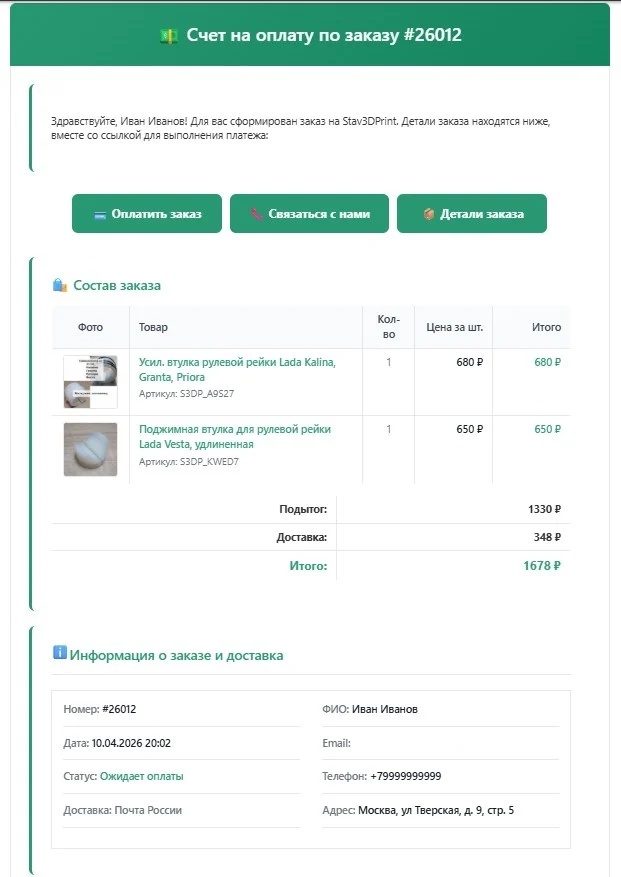Screen dimensions: 621x877
Task: Click the delivery cost 348 ₽
Action: pos(547,537)
